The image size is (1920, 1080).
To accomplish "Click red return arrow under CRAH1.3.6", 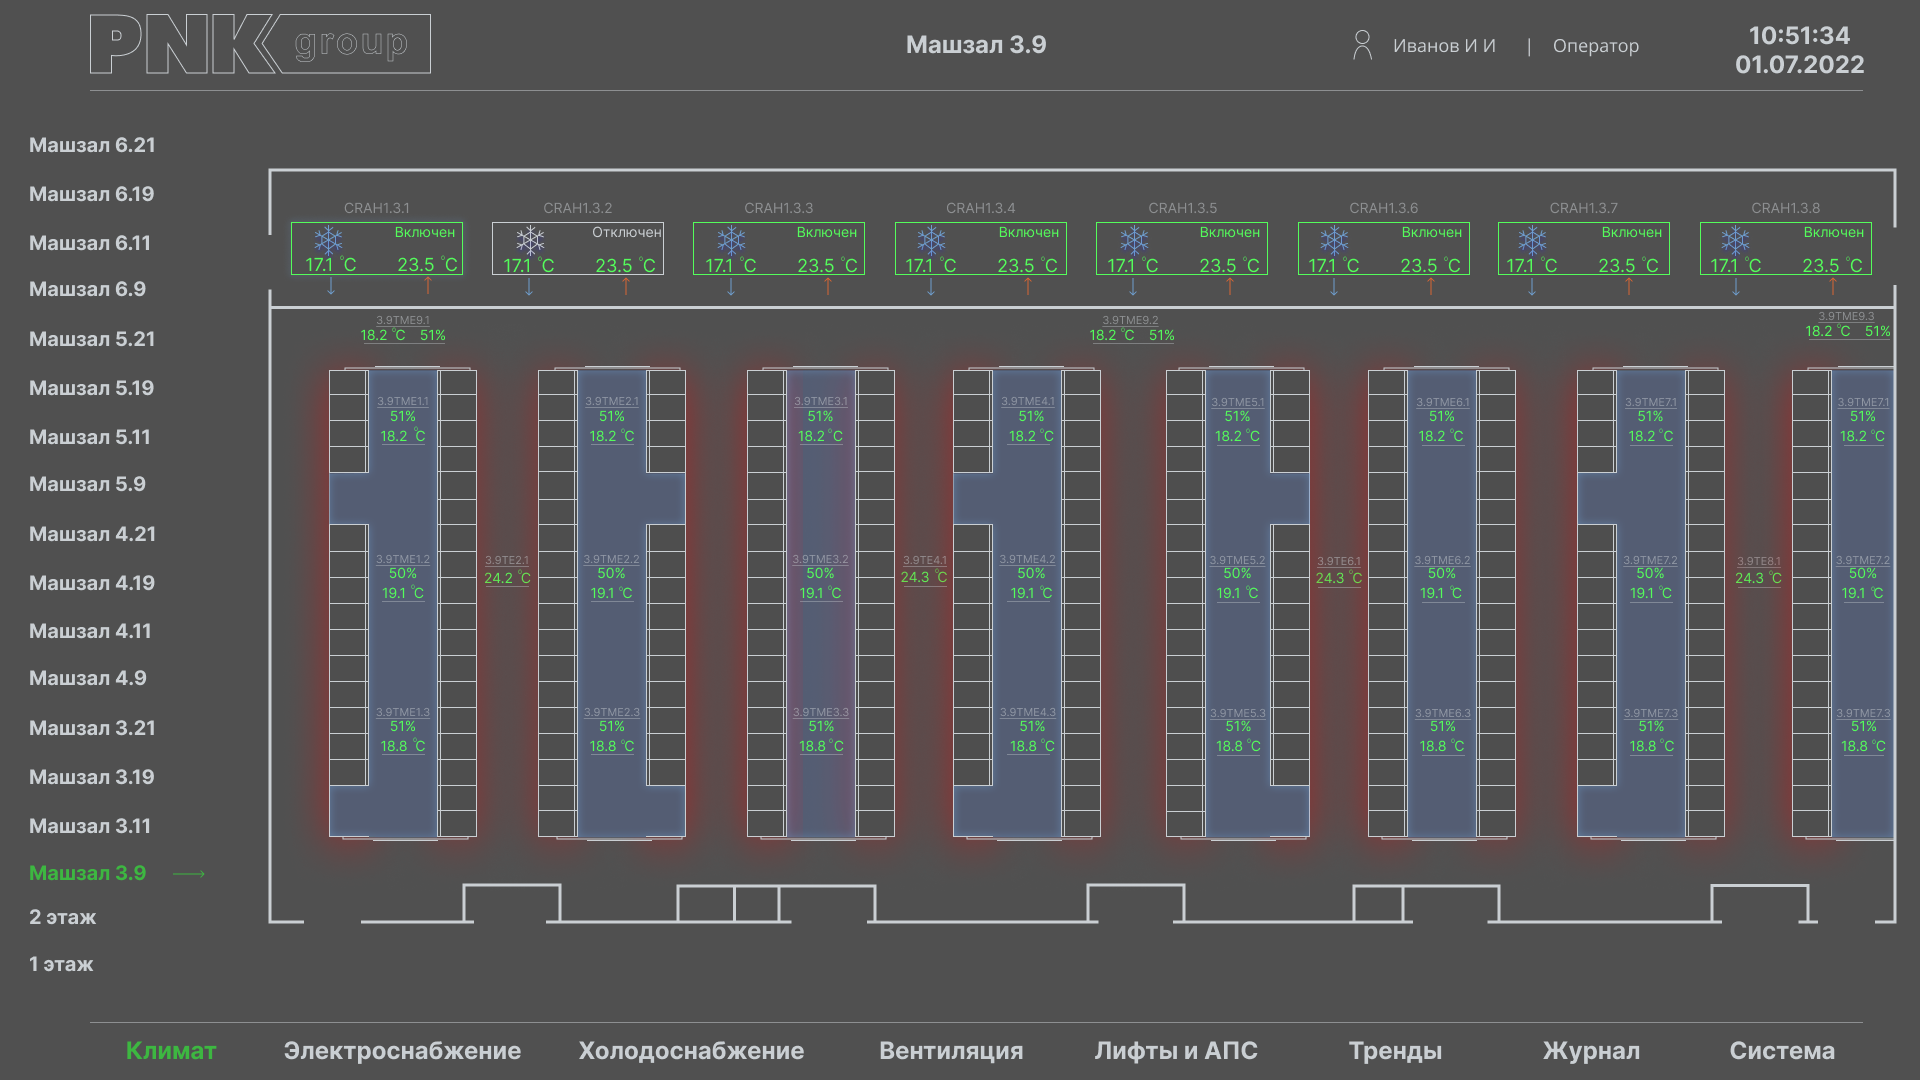I will point(1431,287).
